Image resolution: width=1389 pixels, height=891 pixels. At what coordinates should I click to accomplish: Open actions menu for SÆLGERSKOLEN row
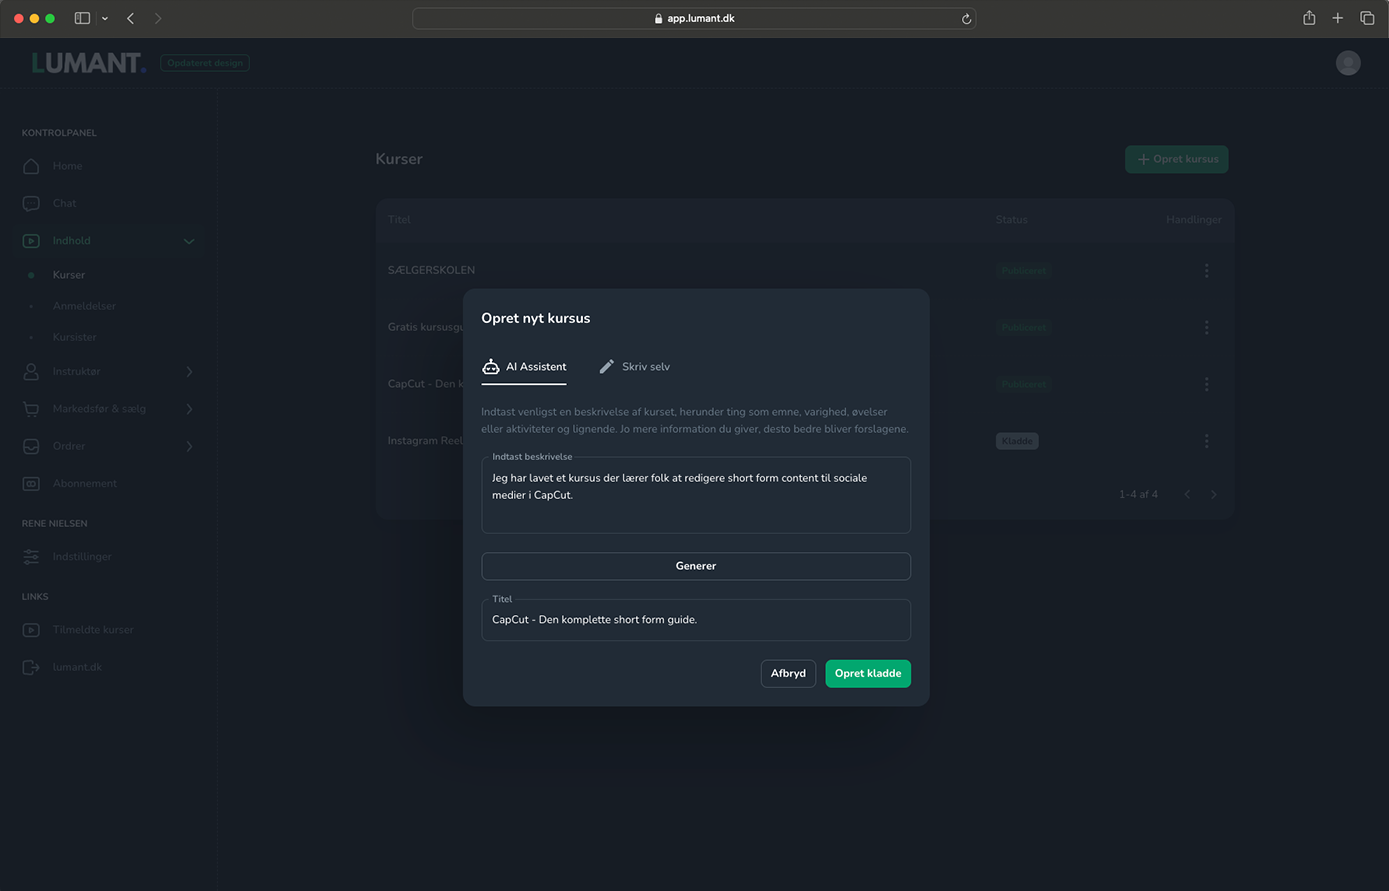[x=1206, y=271]
